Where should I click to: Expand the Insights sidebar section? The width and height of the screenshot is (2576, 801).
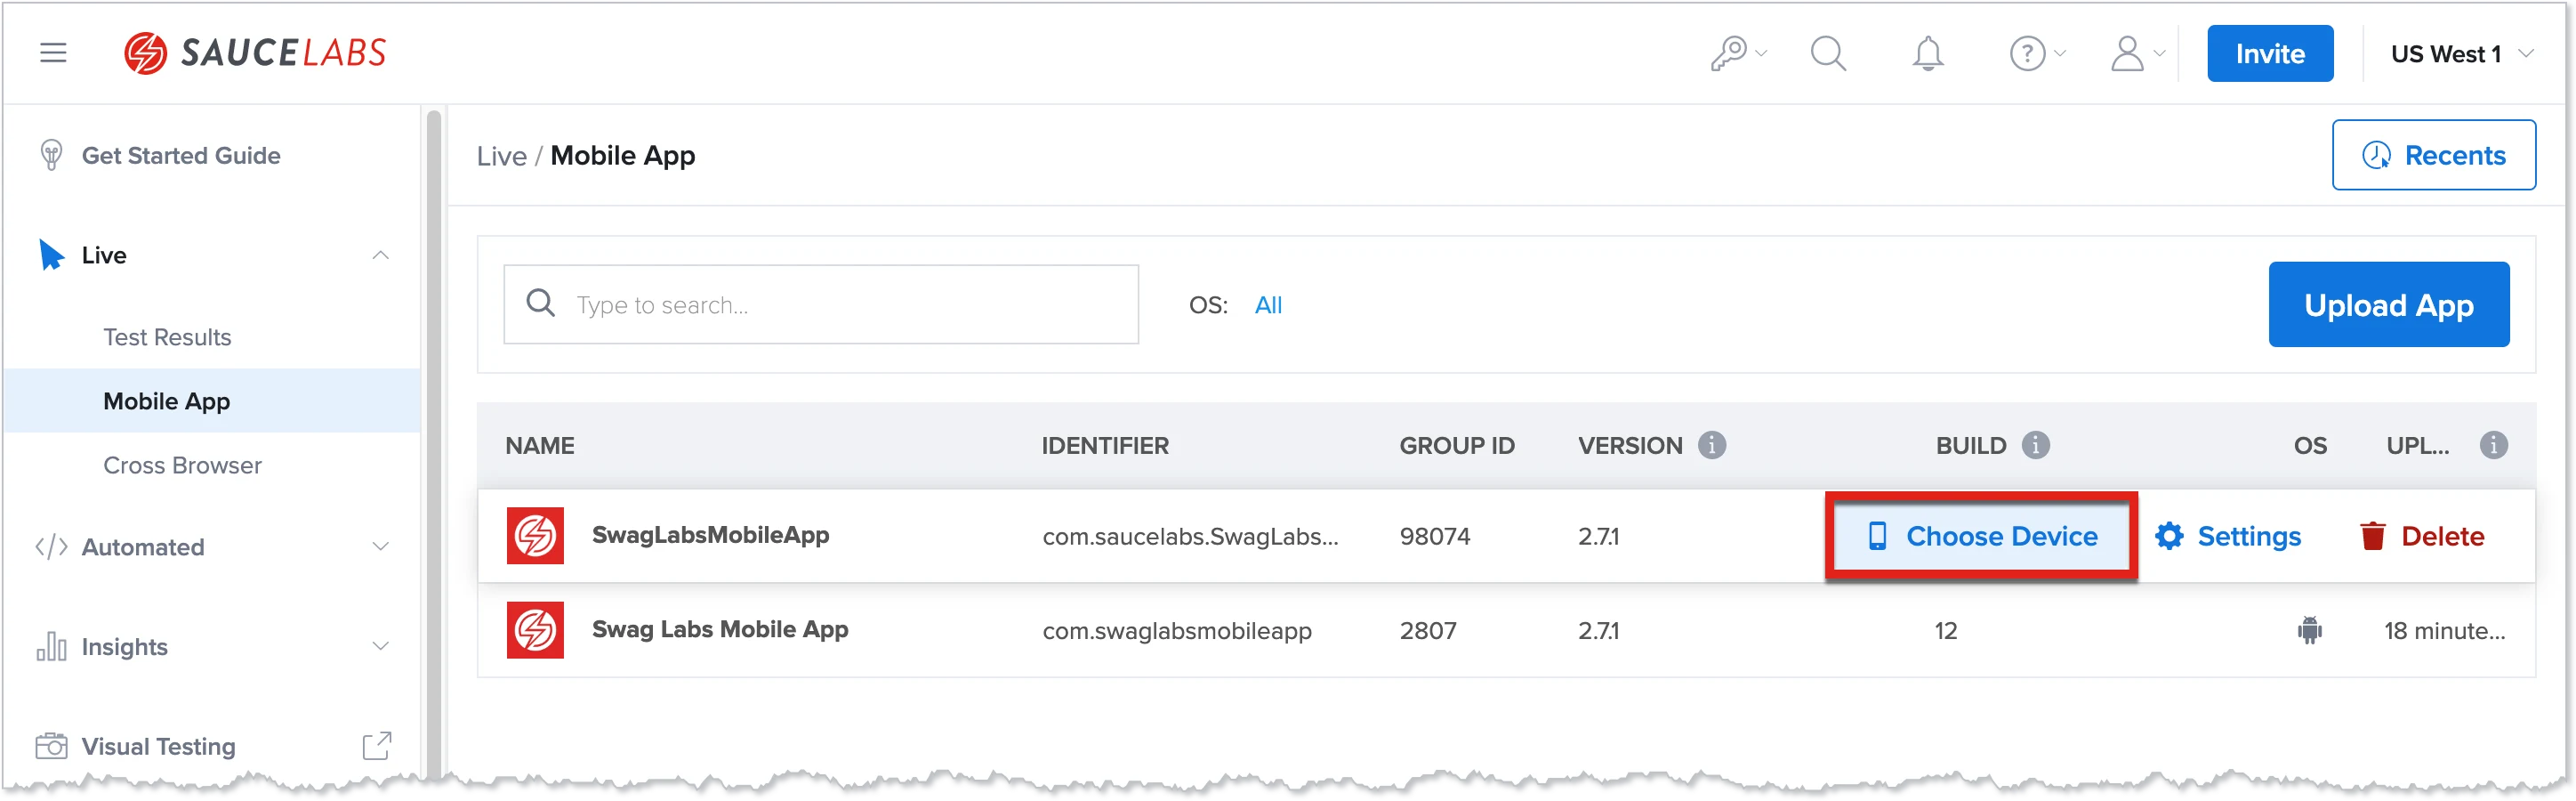[380, 647]
